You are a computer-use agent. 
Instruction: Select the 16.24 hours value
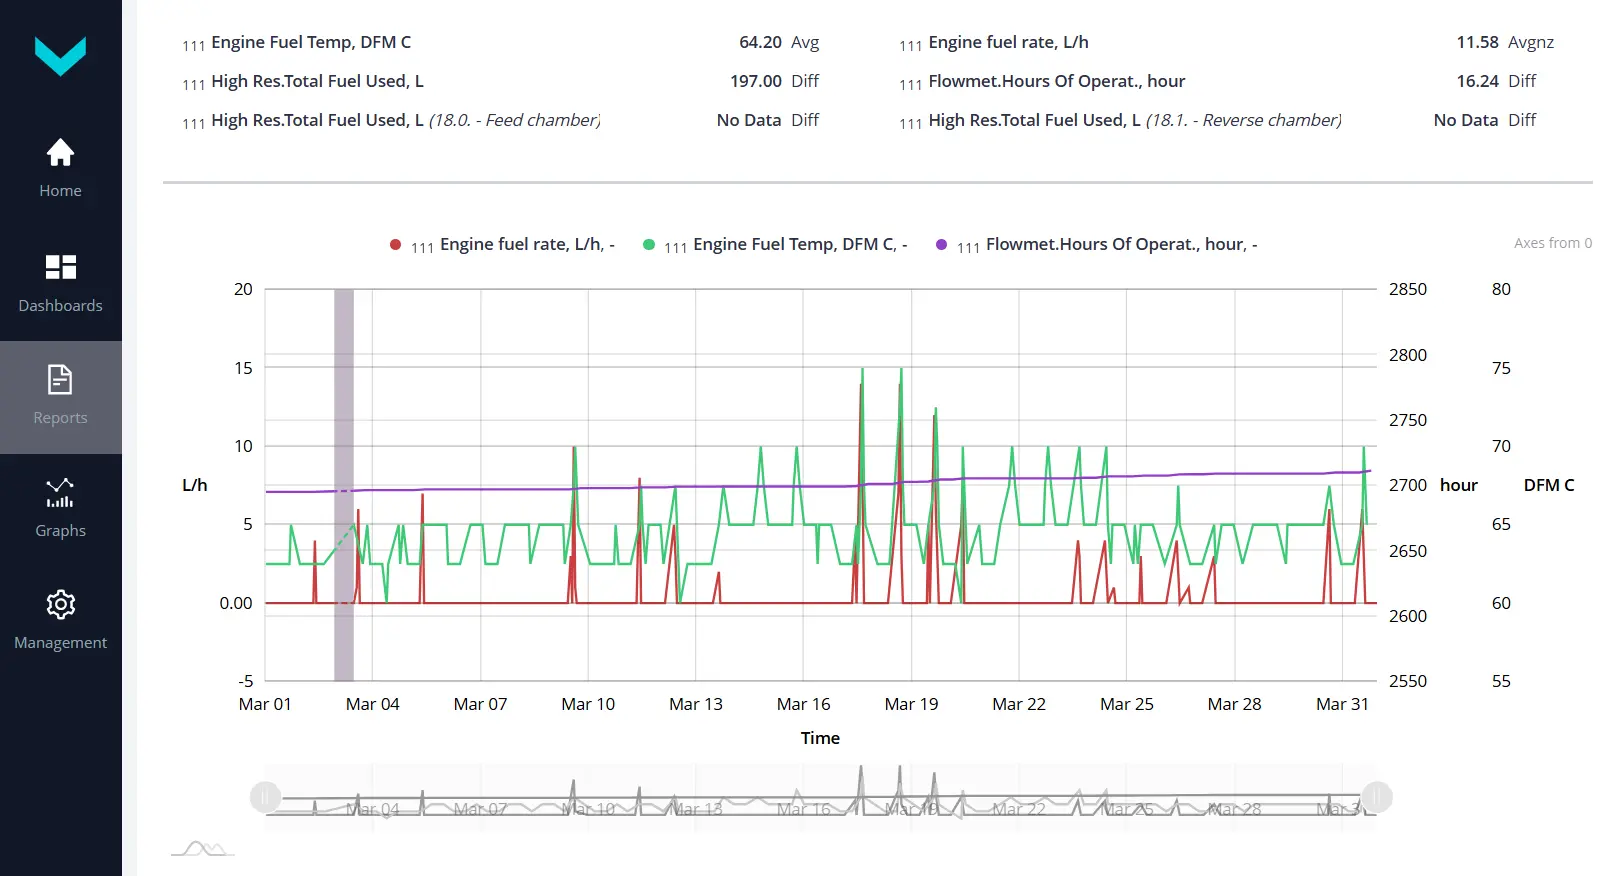1477,81
